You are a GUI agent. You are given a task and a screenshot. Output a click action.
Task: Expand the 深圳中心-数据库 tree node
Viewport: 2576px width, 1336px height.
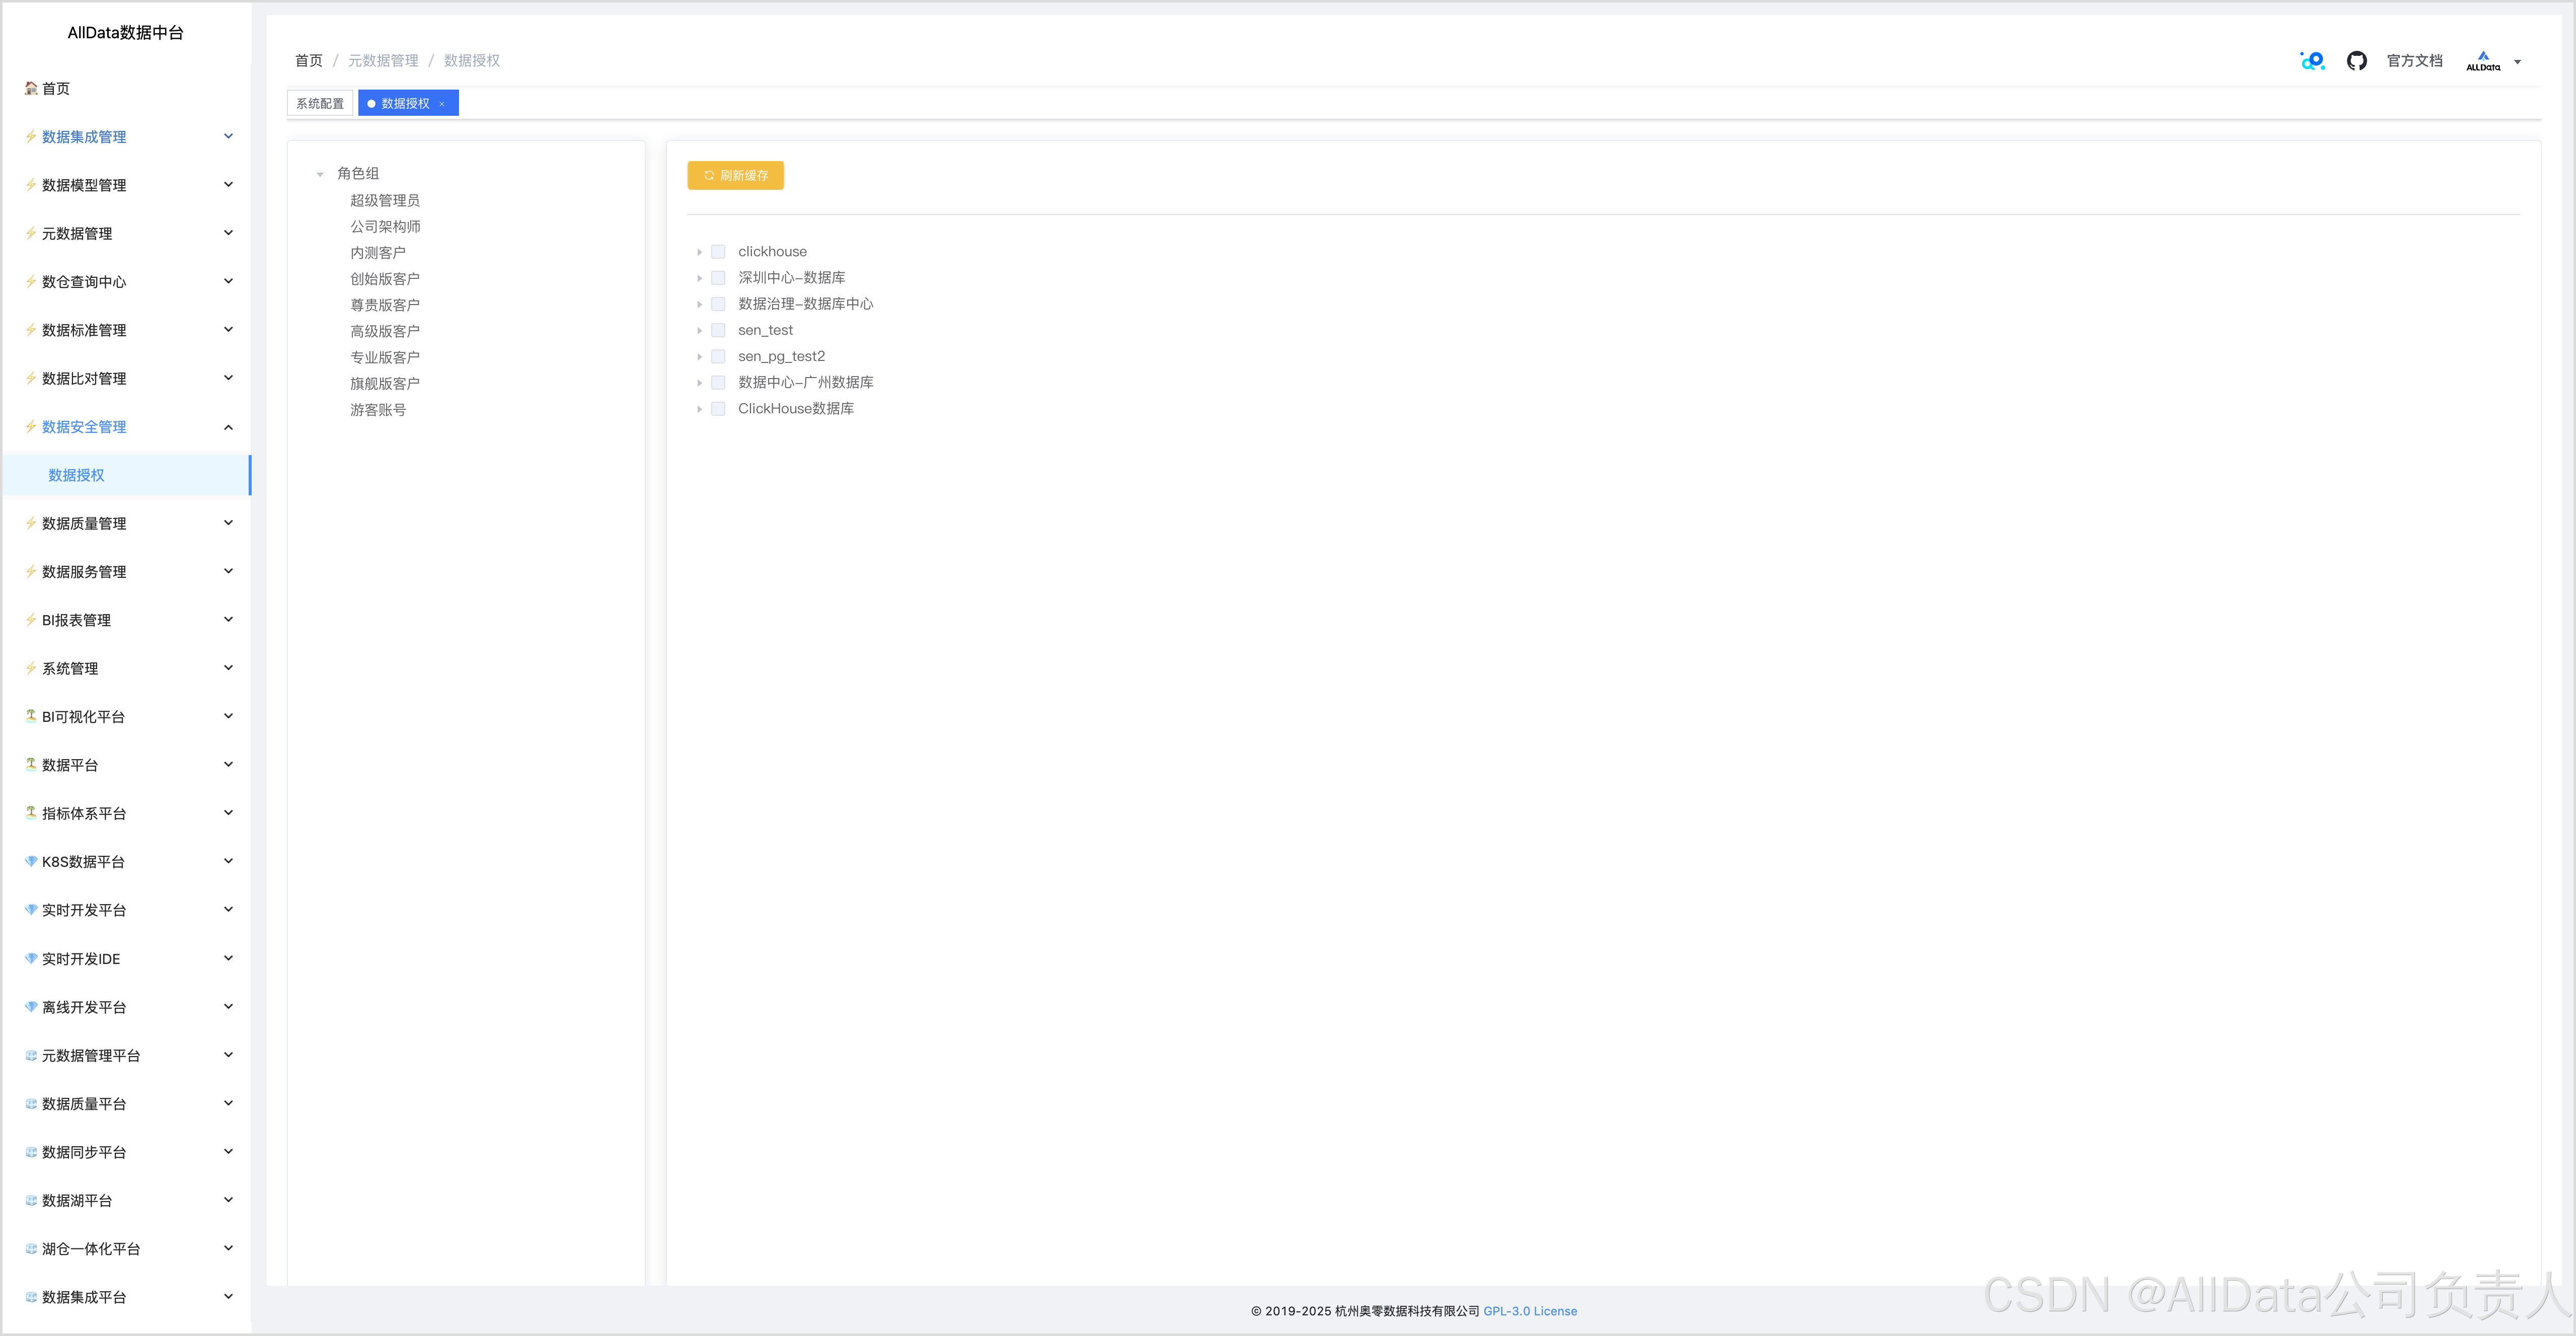699,278
